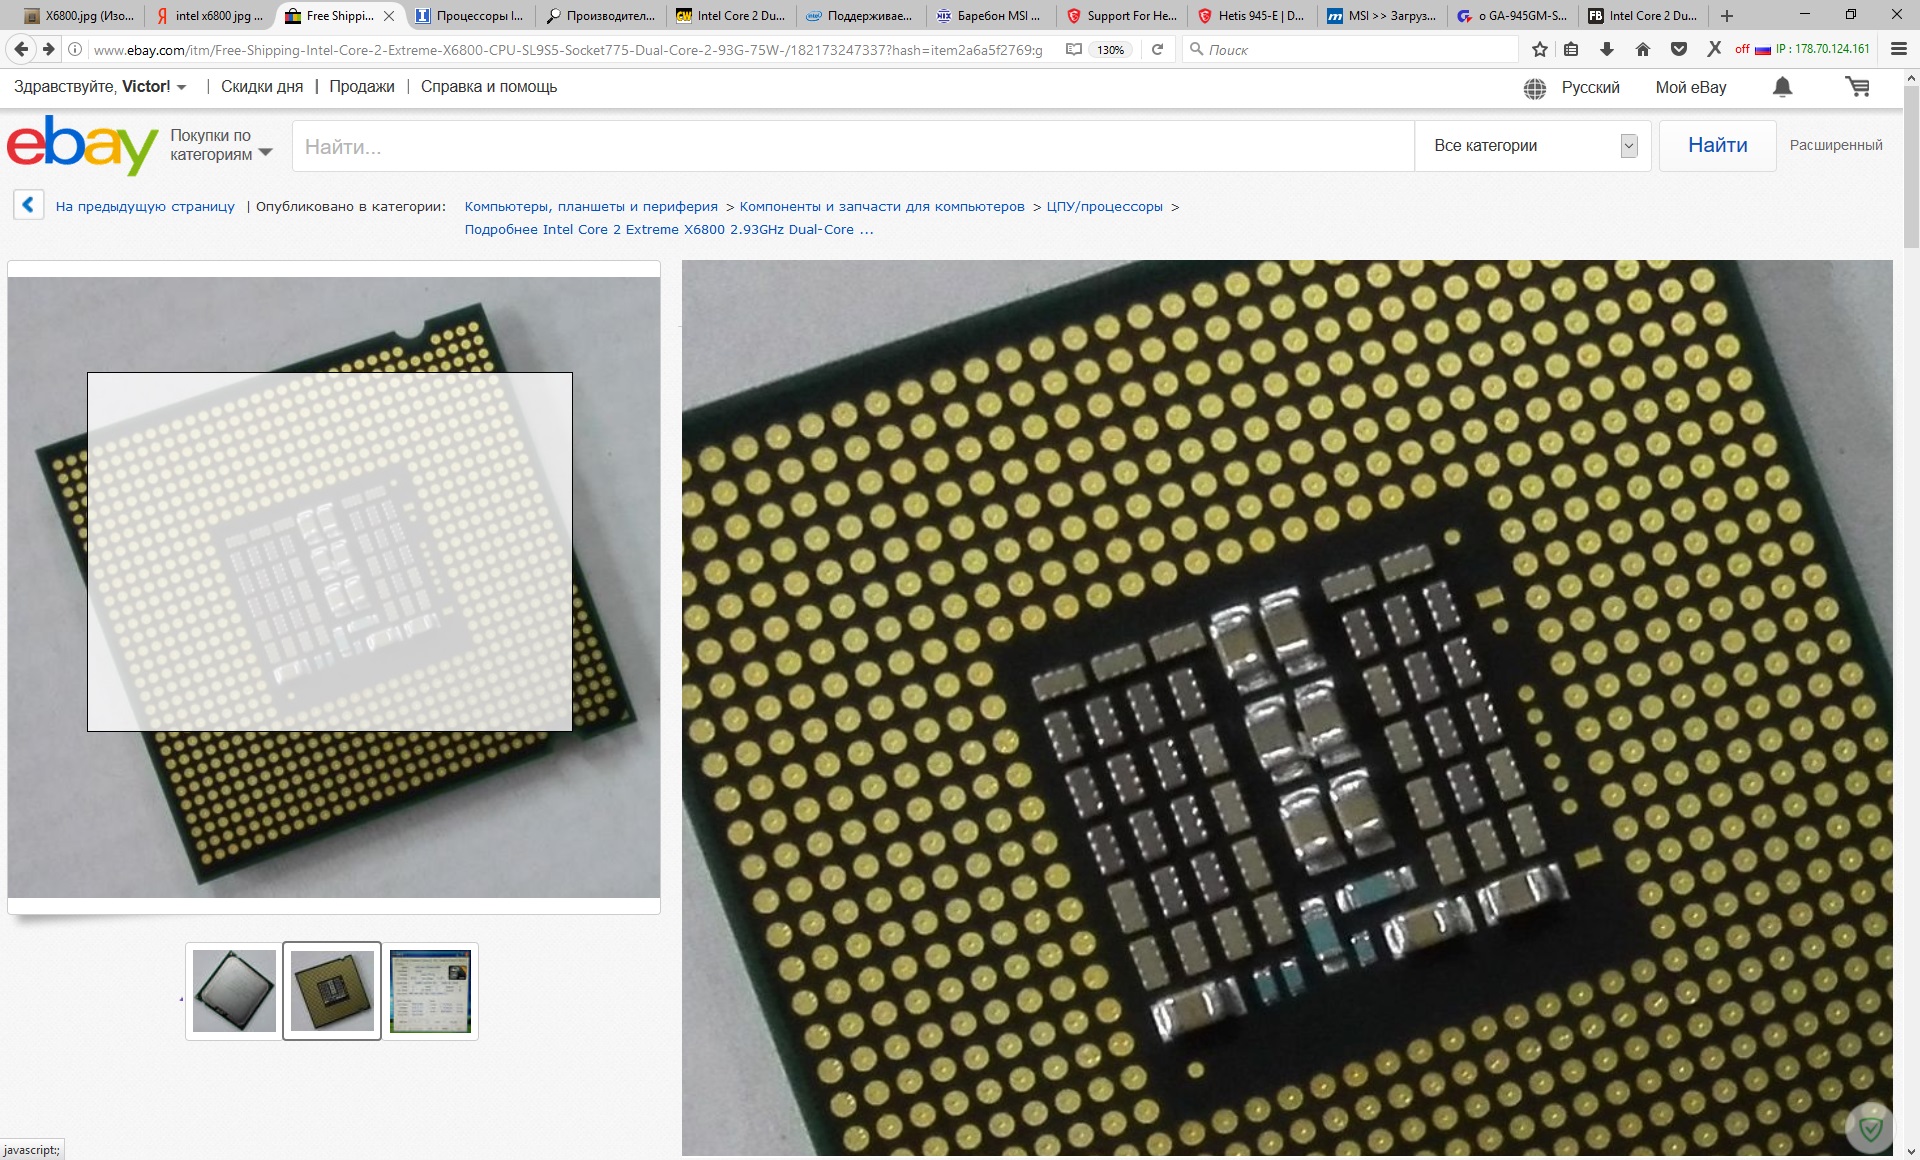Reset the 130% zoom level indicator
Image resolution: width=1920 pixels, height=1160 pixels.
(x=1111, y=49)
